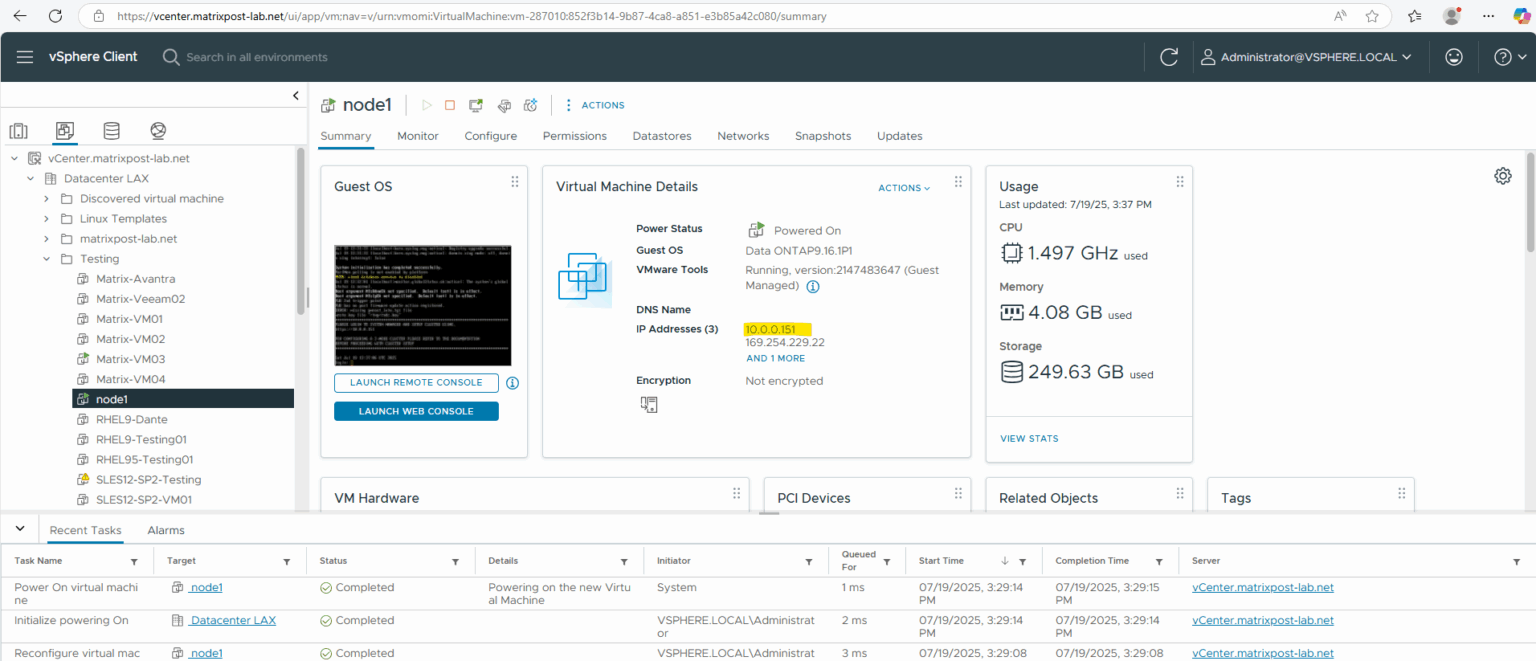Open the Status column filter in Recent Tasks

[x=455, y=561]
